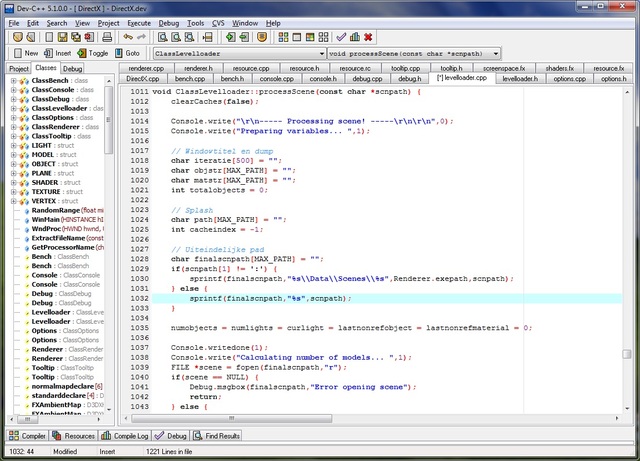This screenshot has height=461, width=640.
Task: Click line number 1038 in gutter
Action: tap(140, 357)
